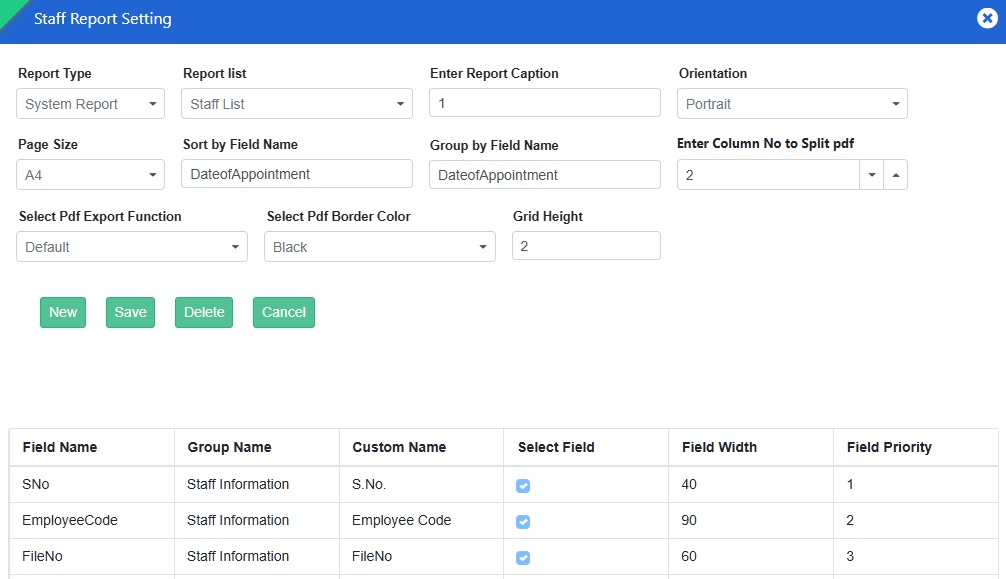
Task: Toggle the SNo Select Field checkbox
Action: (523, 486)
